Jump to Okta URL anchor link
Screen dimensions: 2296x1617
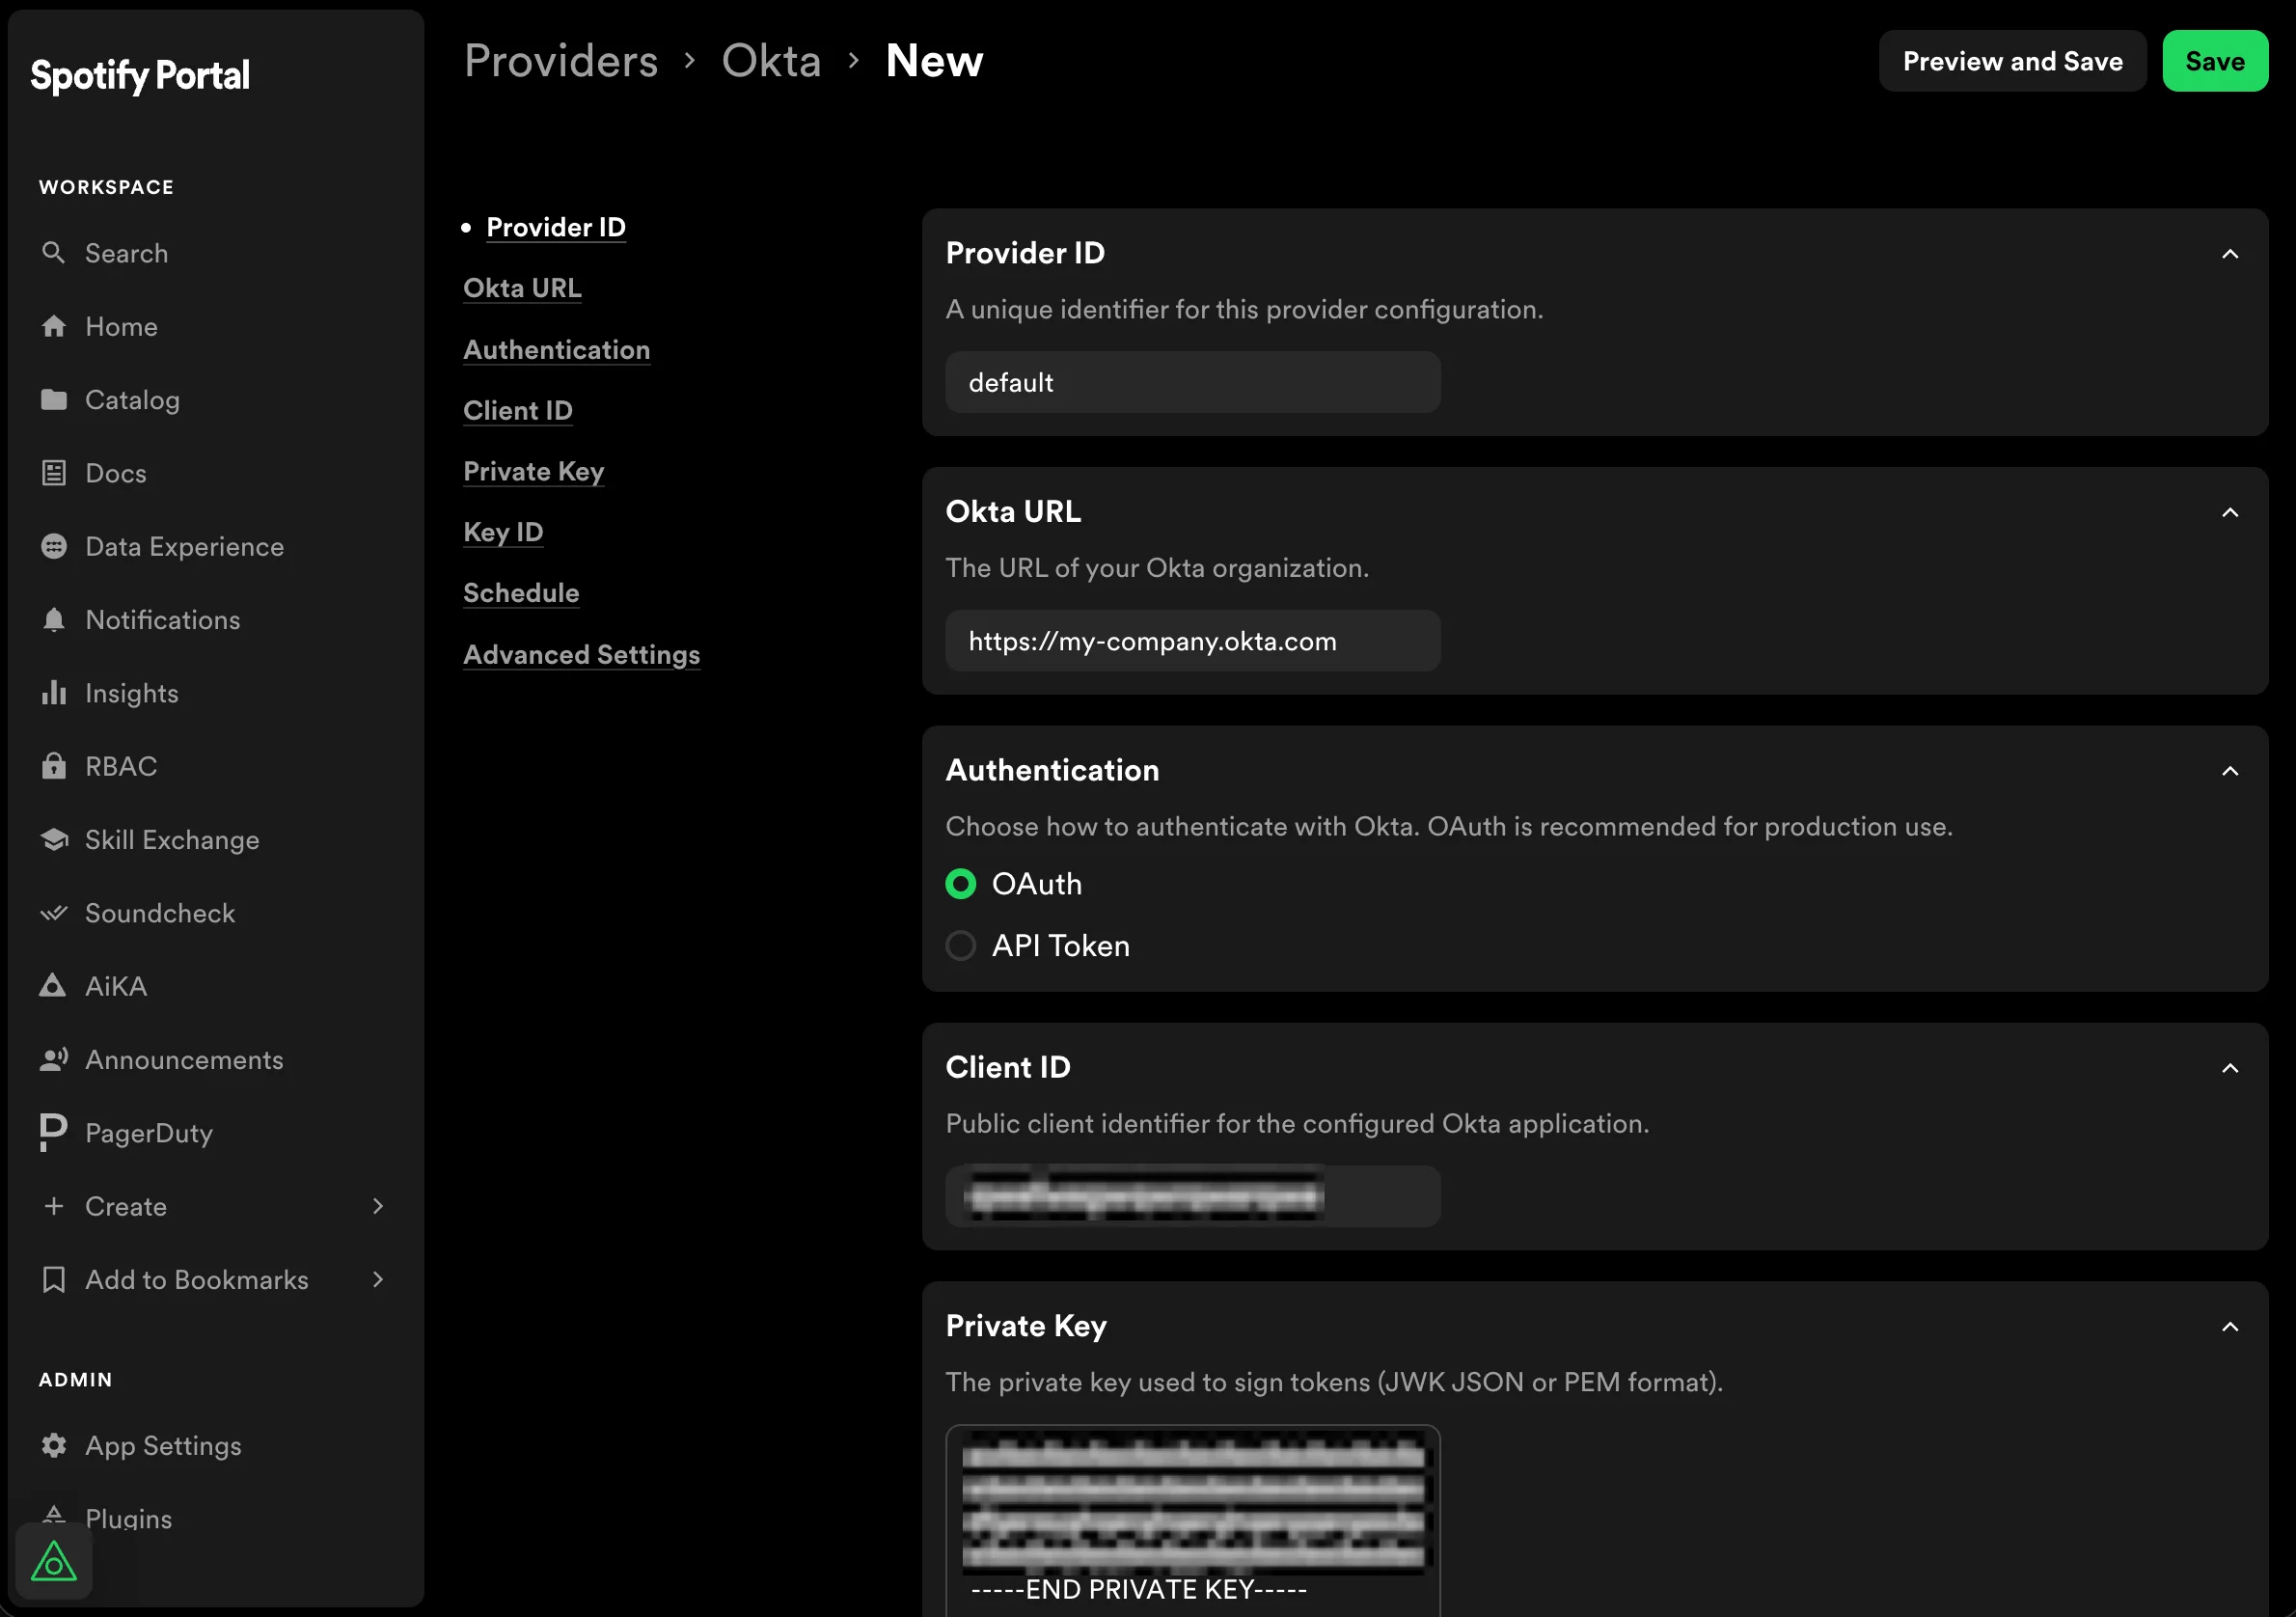[522, 288]
